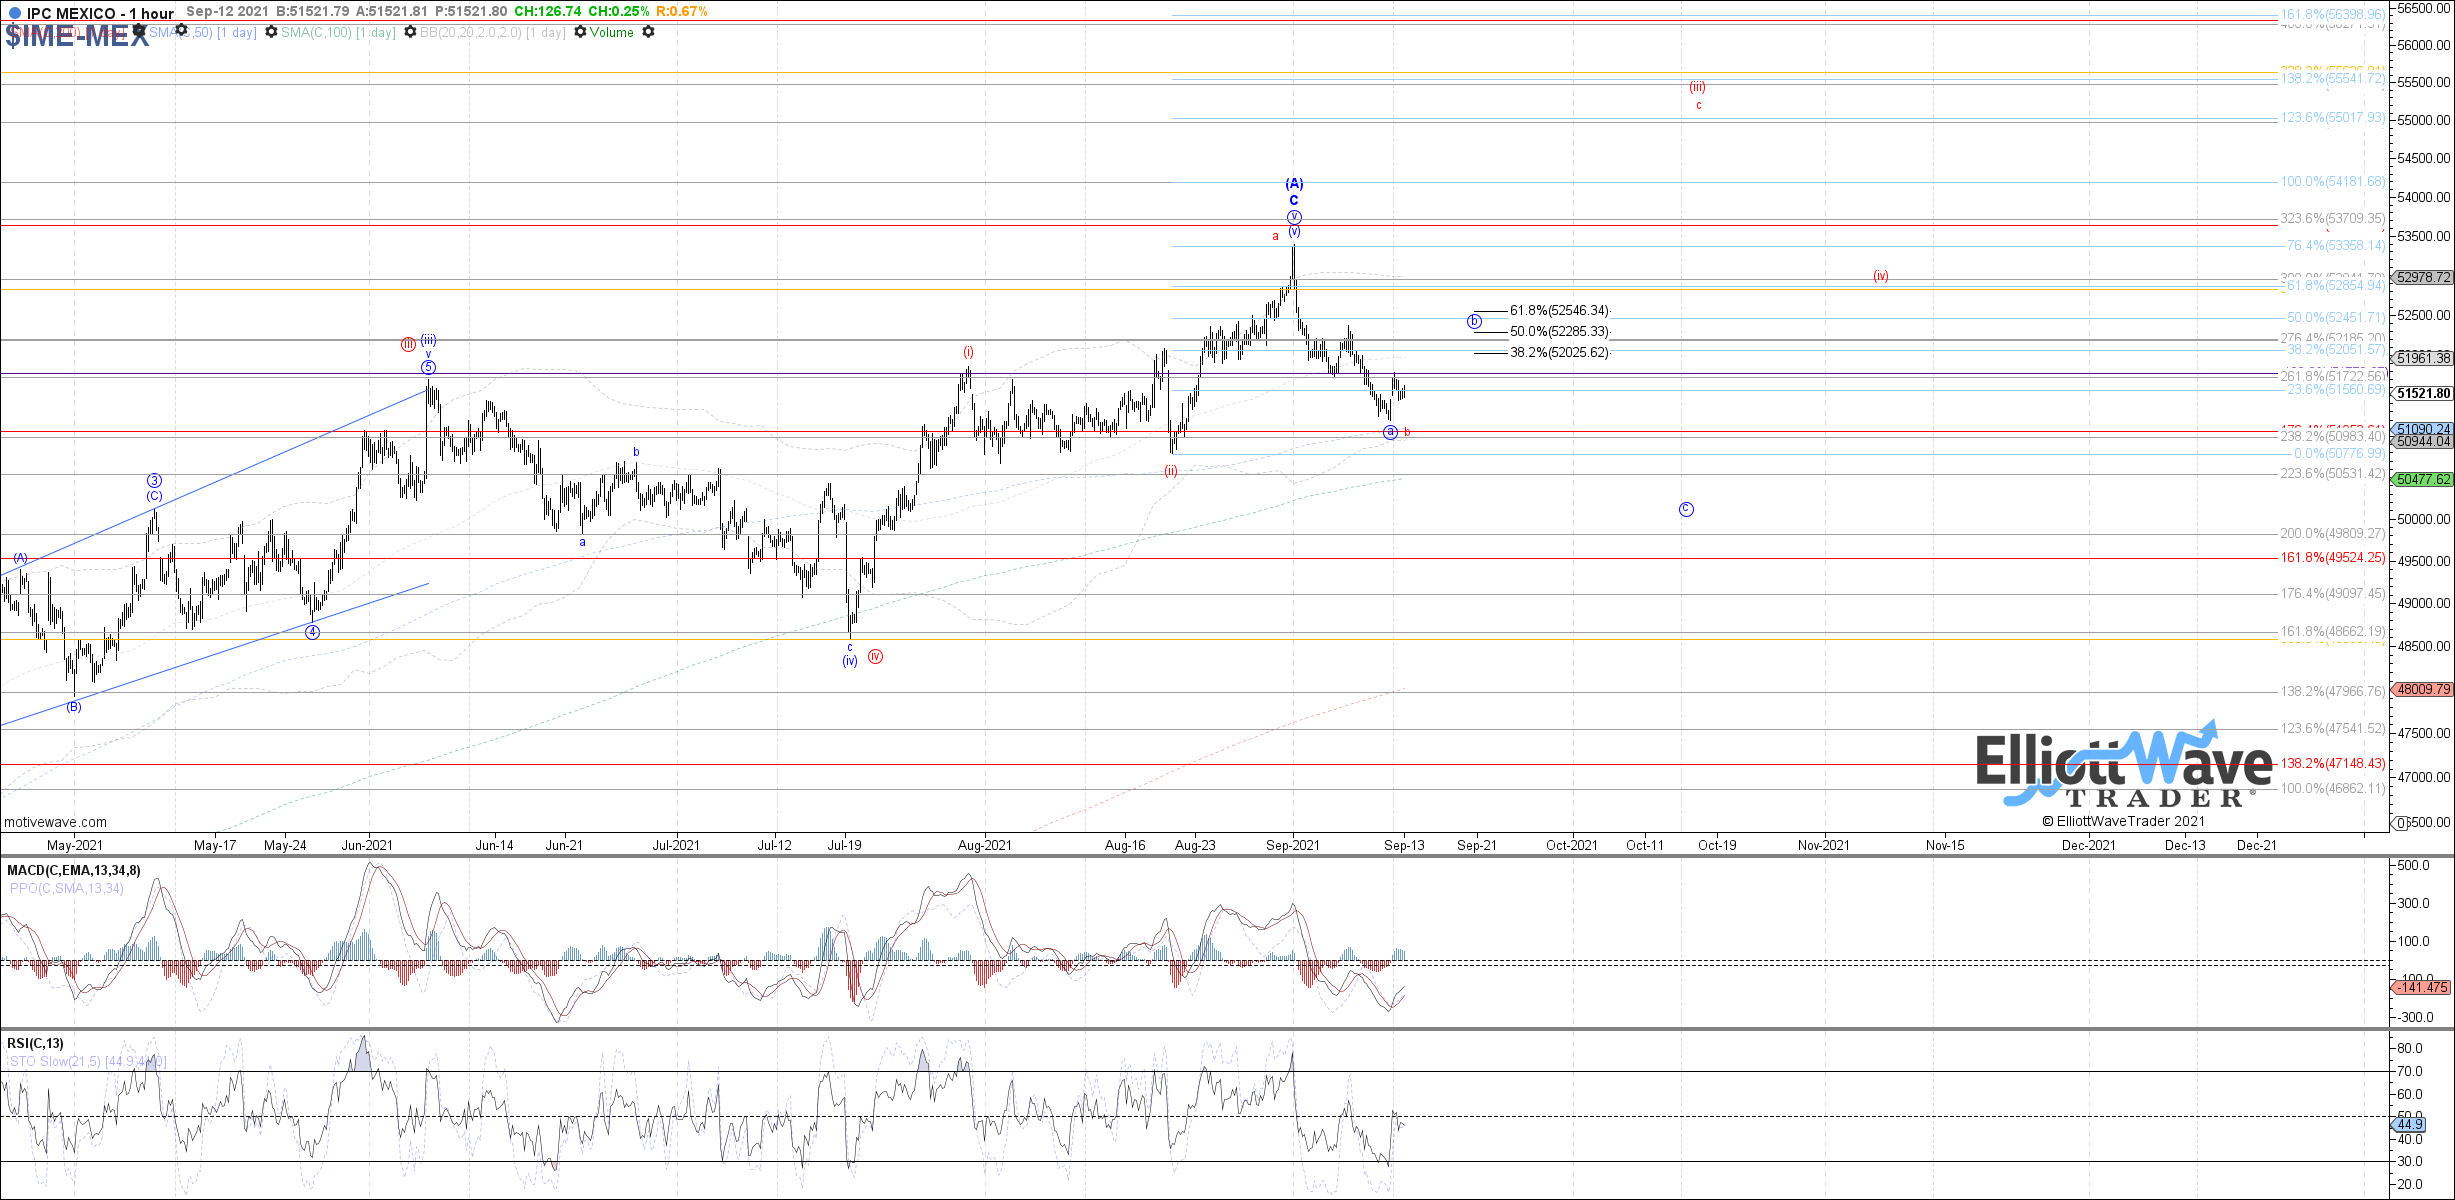The width and height of the screenshot is (2455, 1200).
Task: Select blue (A) label at early-May left edge
Action: click(x=20, y=558)
